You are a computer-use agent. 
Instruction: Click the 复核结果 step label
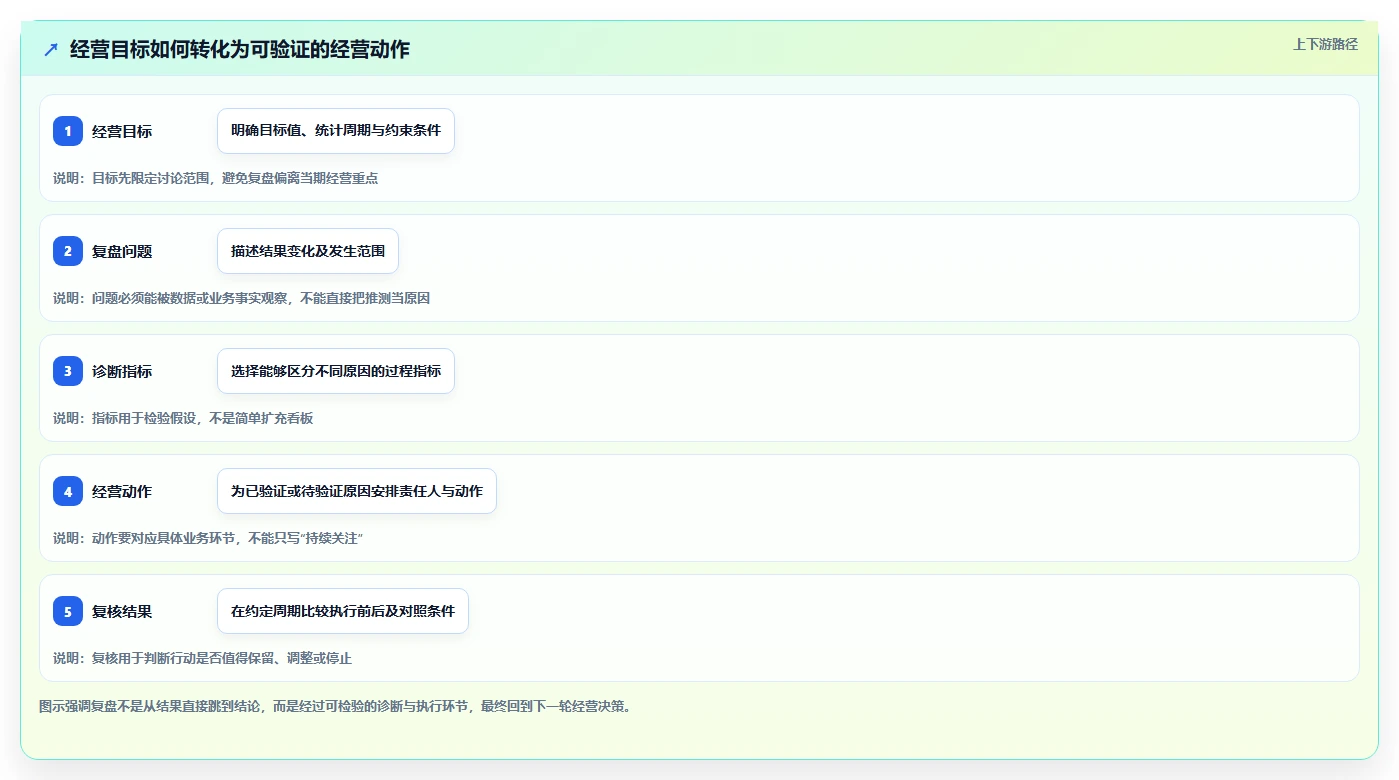[122, 611]
